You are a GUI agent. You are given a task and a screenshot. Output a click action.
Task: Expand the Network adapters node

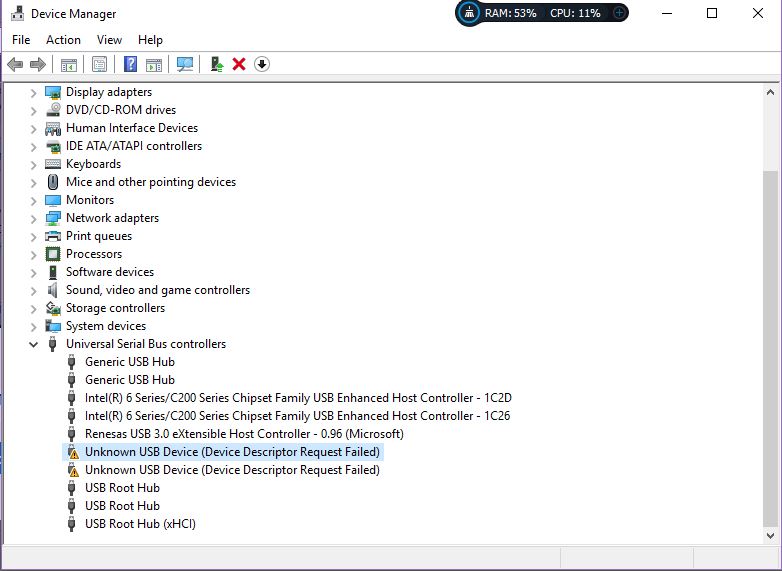[33, 218]
